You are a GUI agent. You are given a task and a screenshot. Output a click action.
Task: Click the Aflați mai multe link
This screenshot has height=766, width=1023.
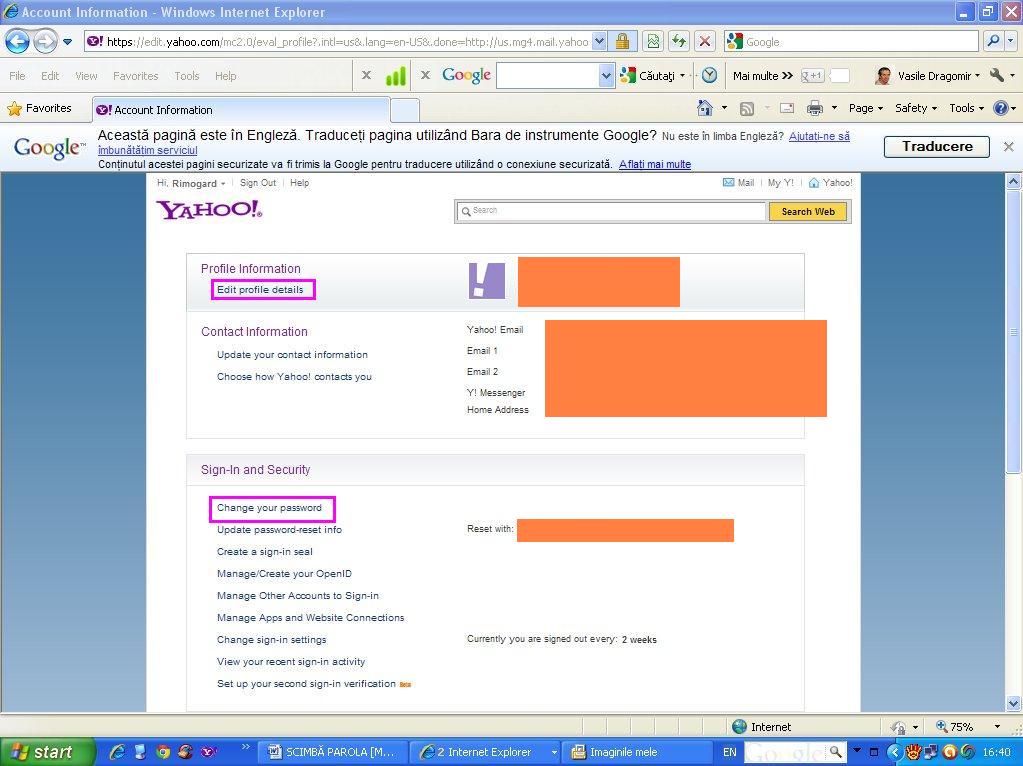tap(655, 164)
